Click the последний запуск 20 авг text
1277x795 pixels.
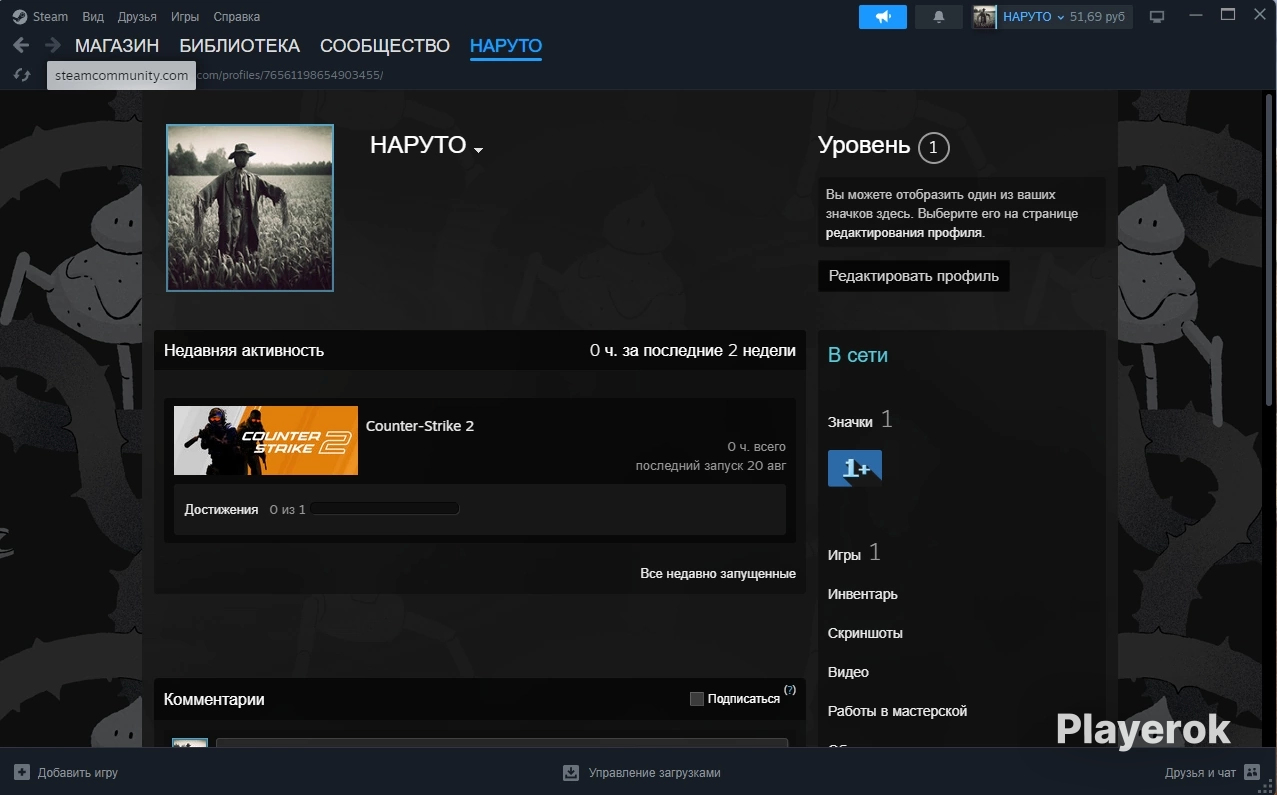pos(711,466)
